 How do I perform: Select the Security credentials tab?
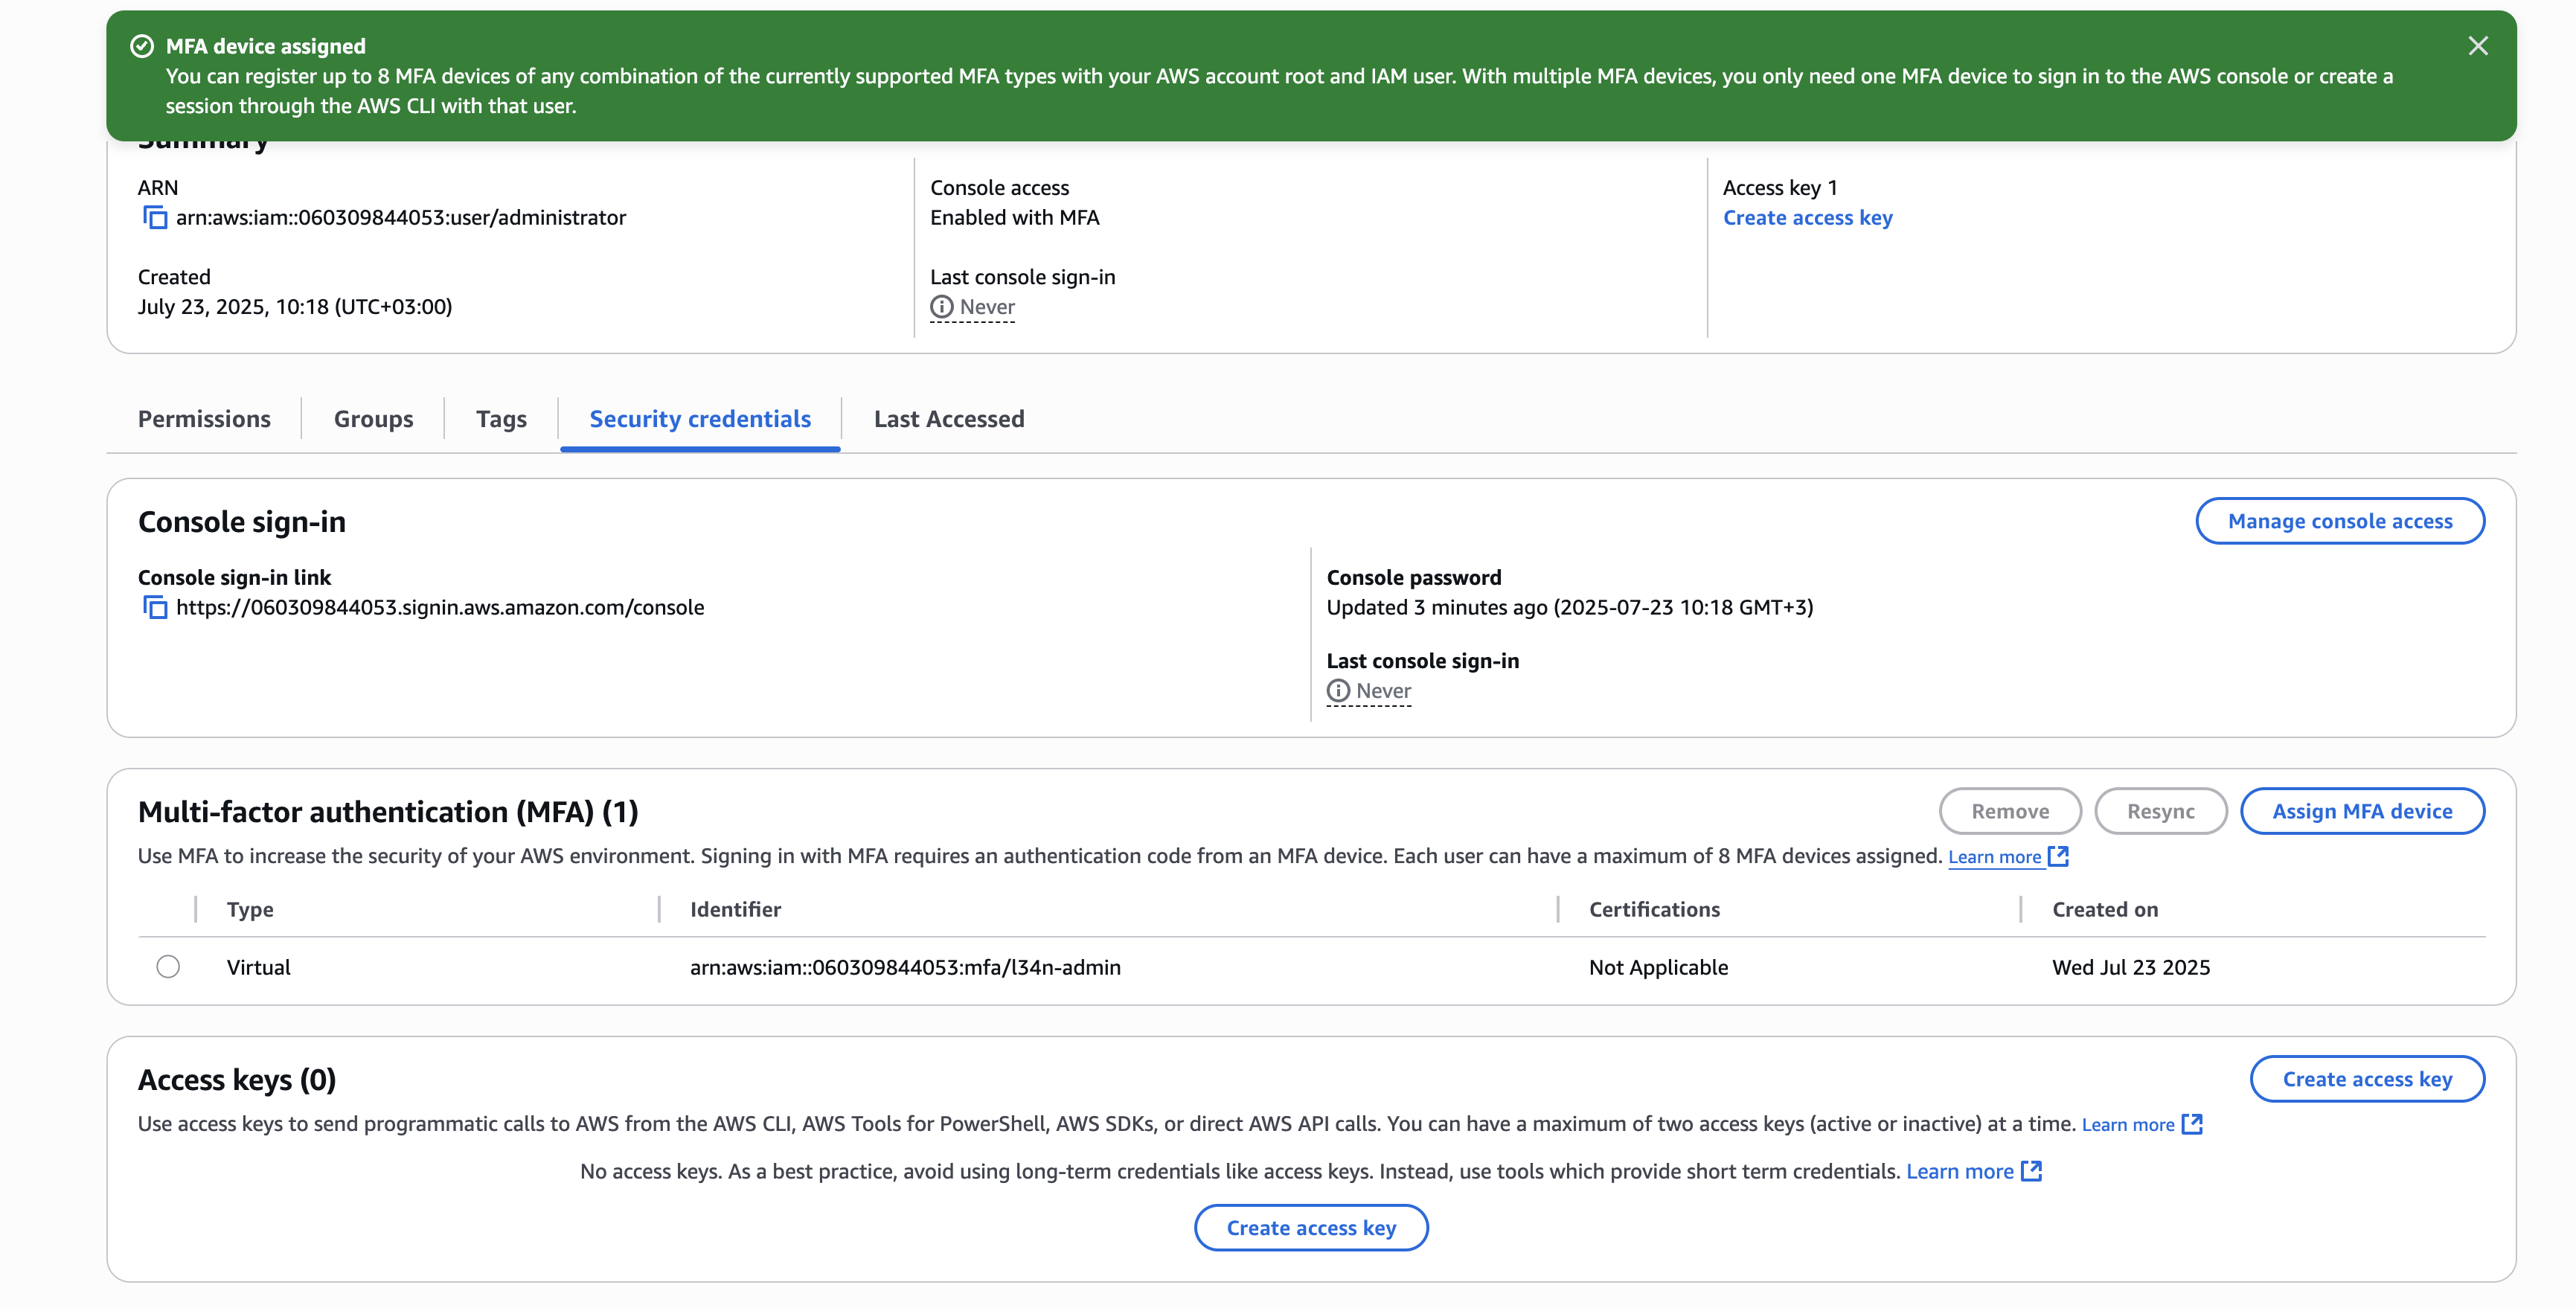pyautogui.click(x=700, y=419)
